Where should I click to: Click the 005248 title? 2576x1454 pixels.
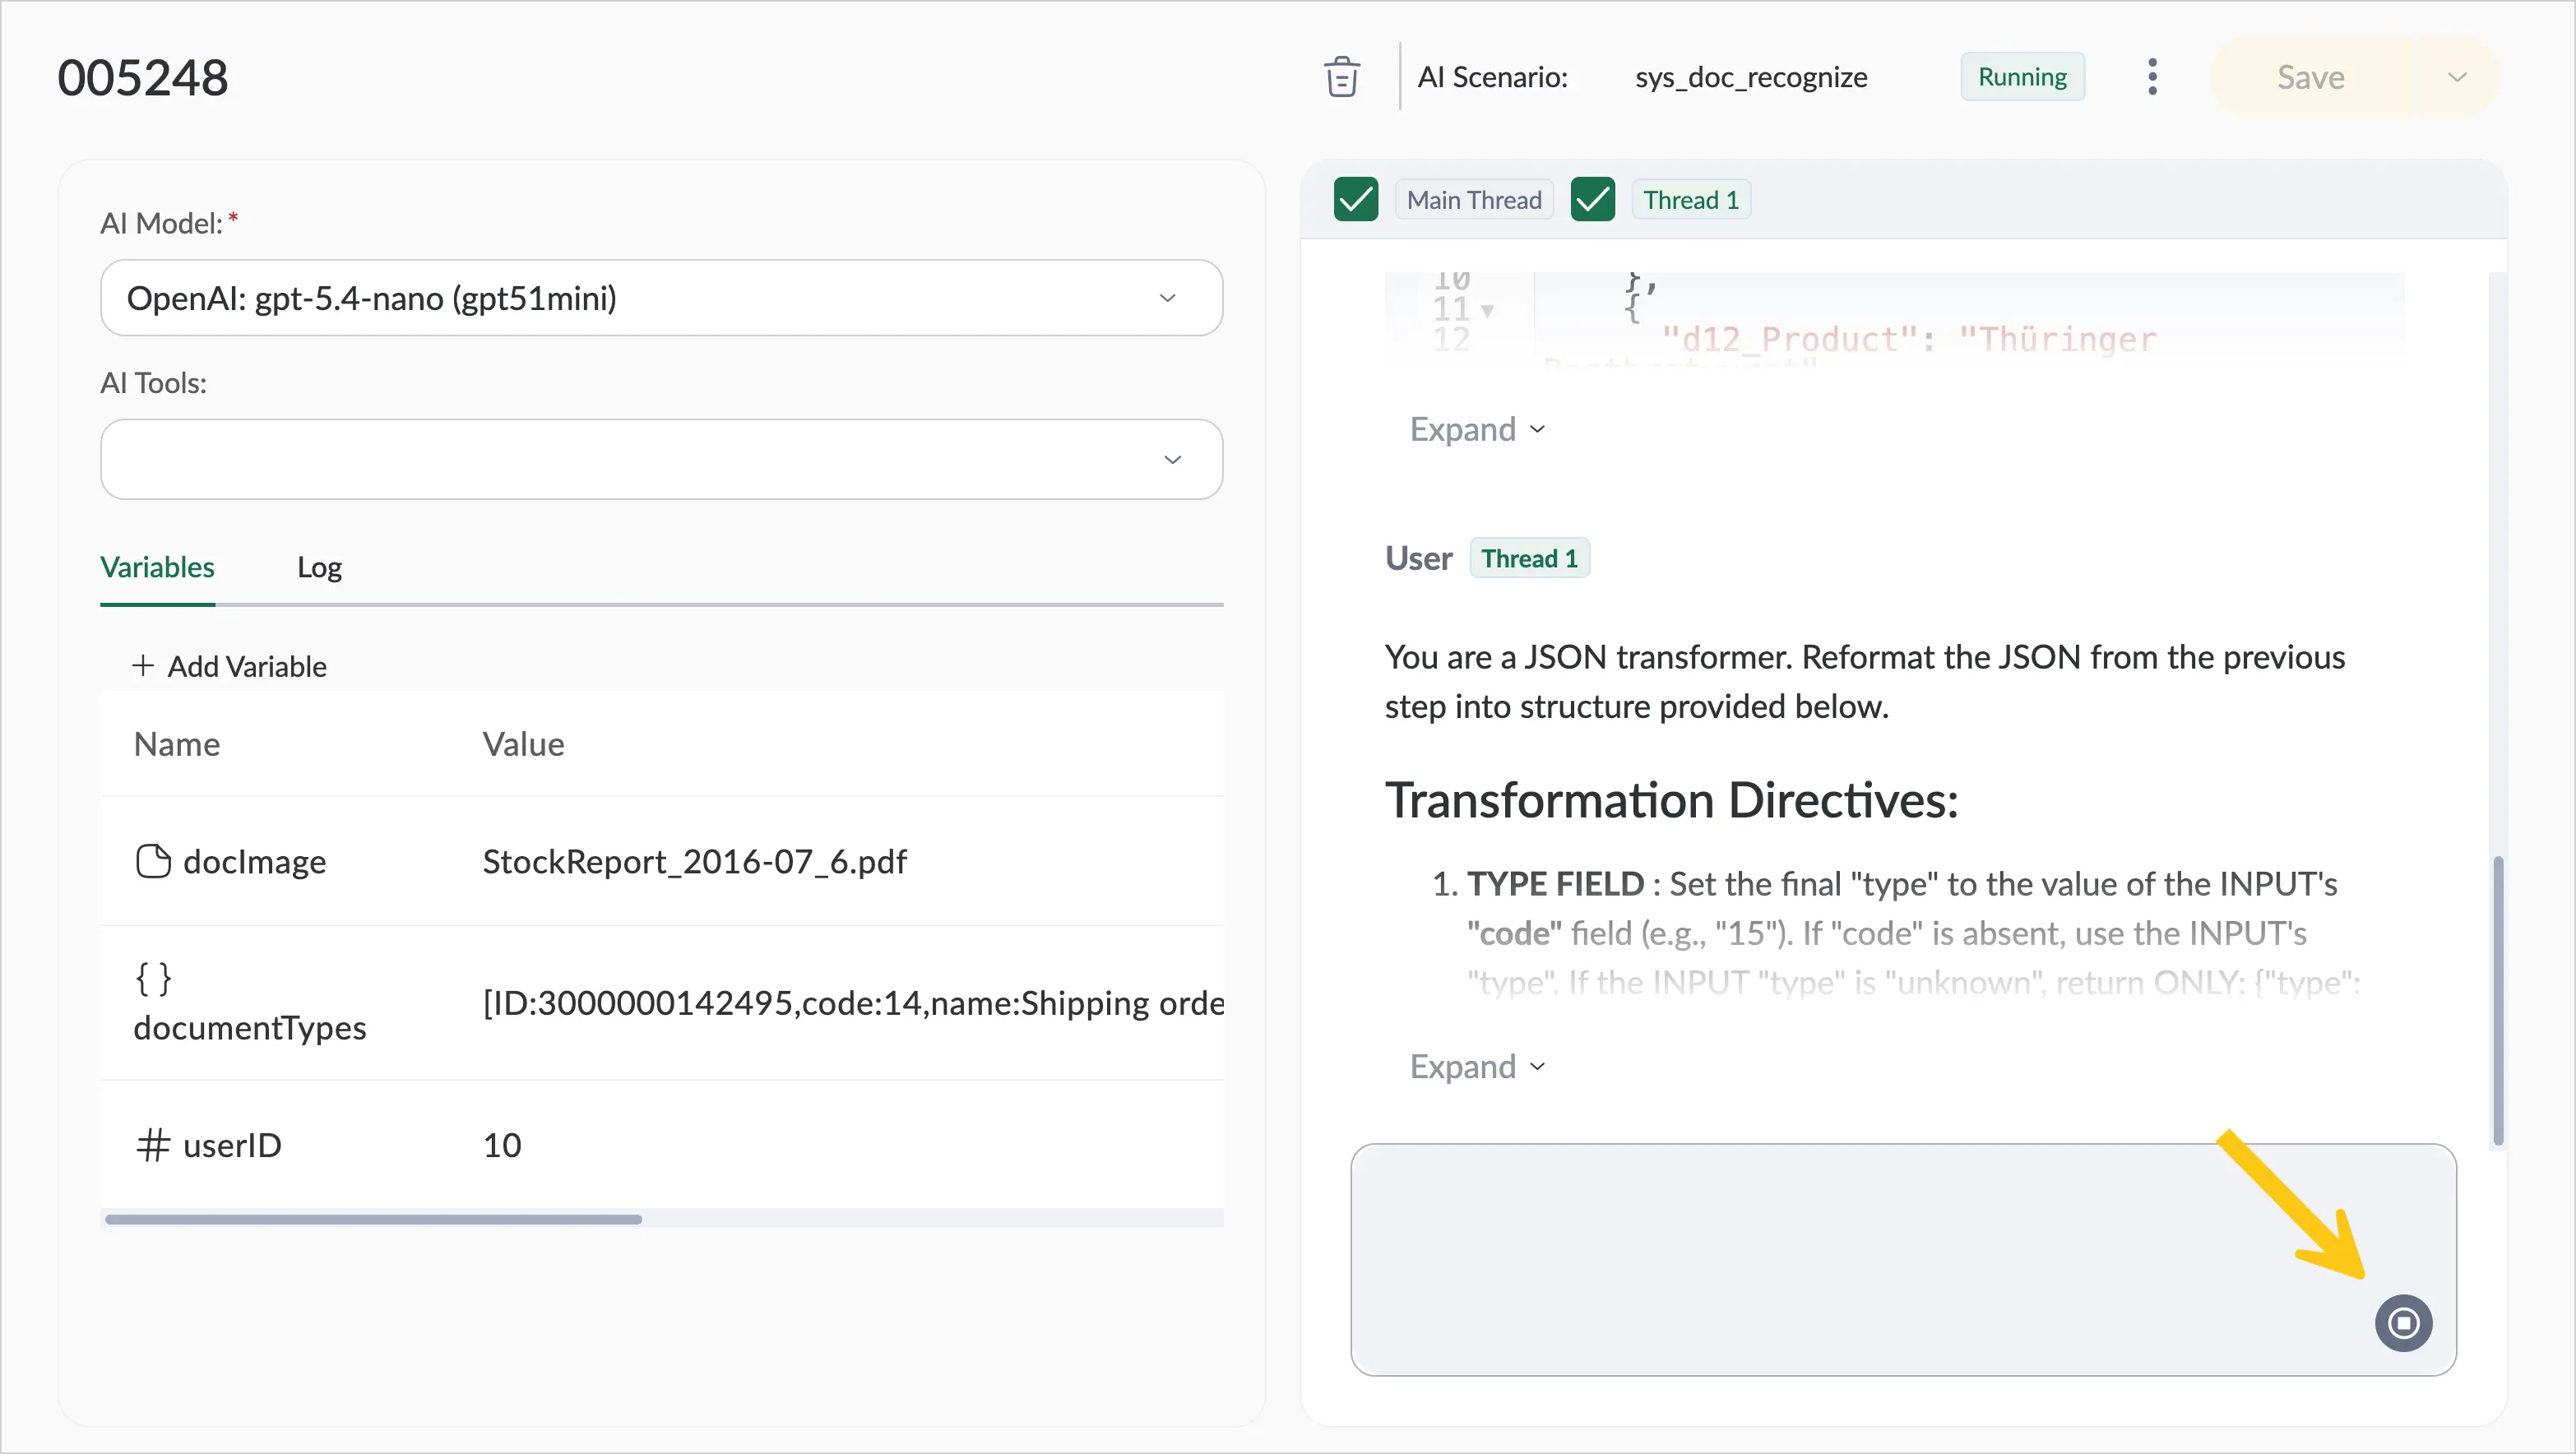click(x=143, y=77)
